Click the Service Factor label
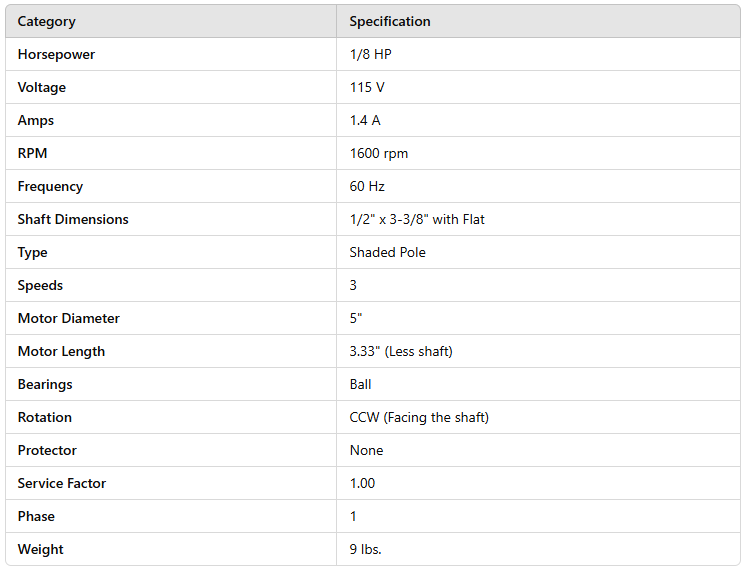Screen dimensions: 745x568 tap(61, 483)
